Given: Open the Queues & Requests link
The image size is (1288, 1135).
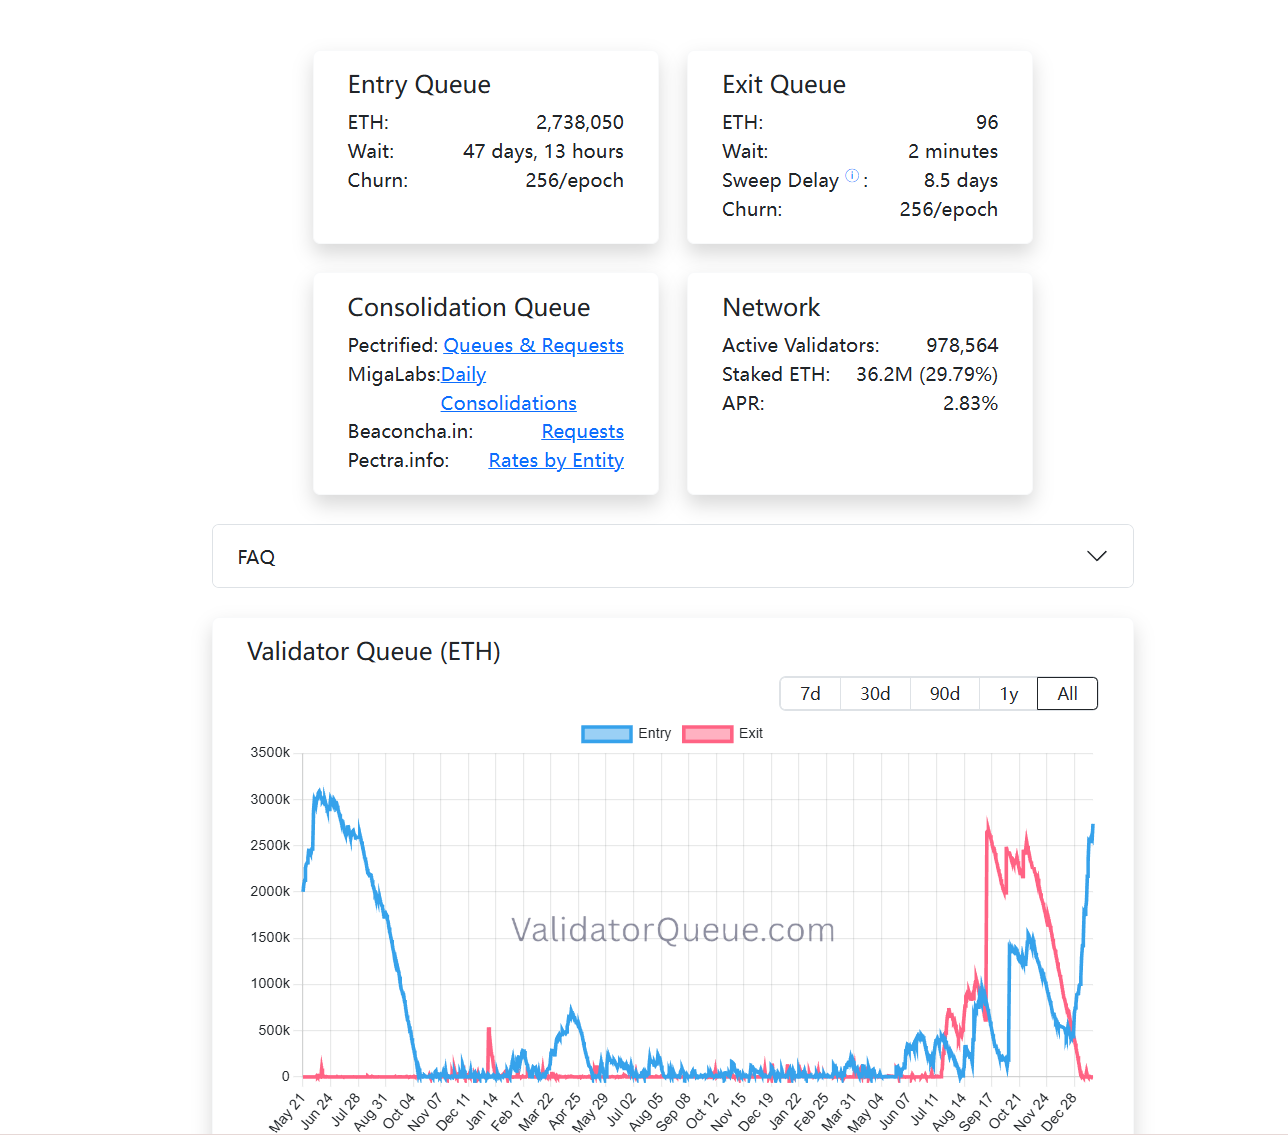Looking at the screenshot, I should coord(533,345).
